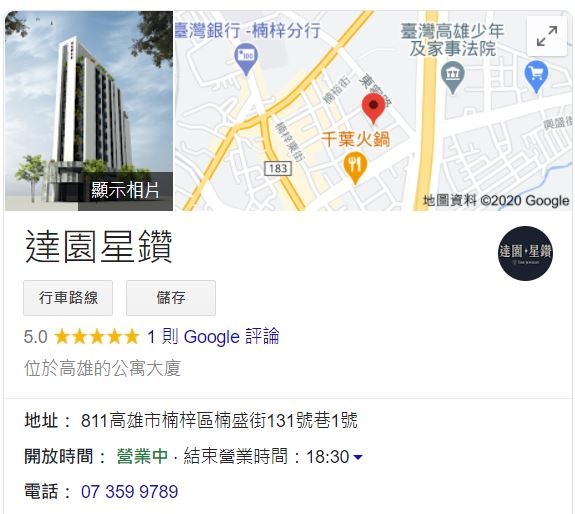Click the 營業中 open status text
The image size is (575, 514).
tap(142, 456)
